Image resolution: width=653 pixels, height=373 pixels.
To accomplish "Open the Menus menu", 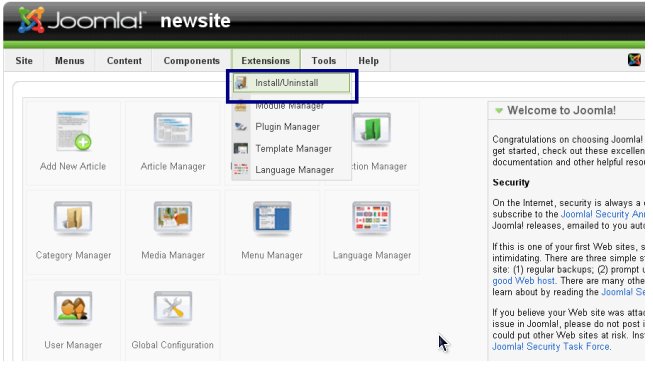I will pyautogui.click(x=70, y=61).
